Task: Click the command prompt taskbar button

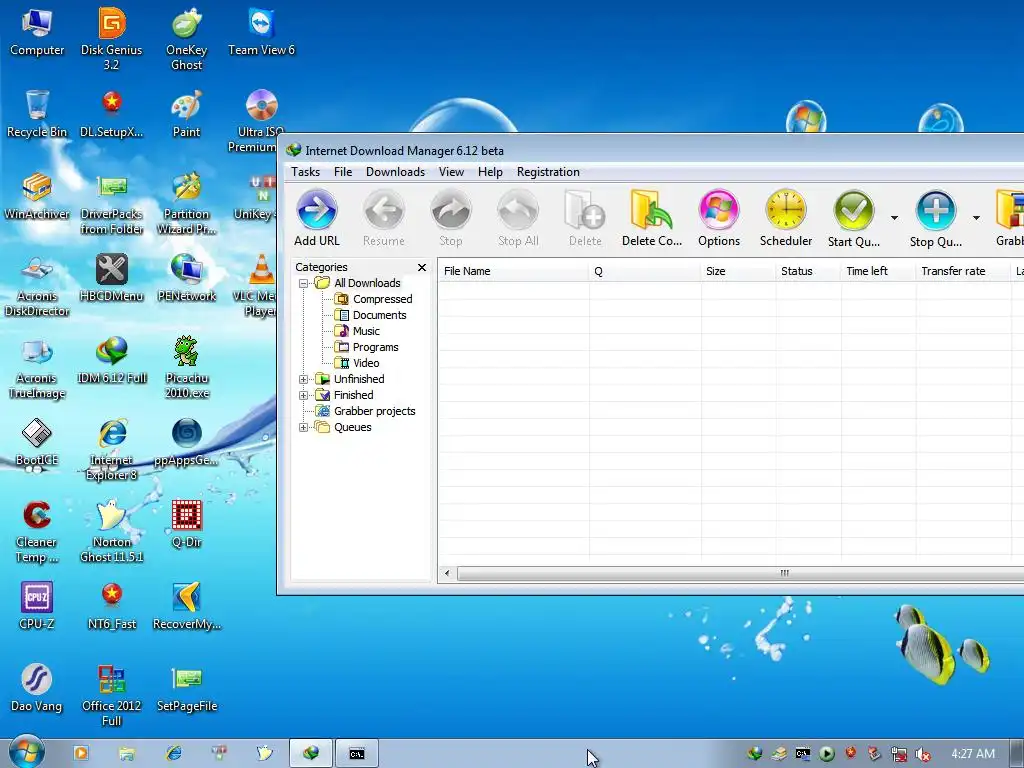Action: (357, 754)
